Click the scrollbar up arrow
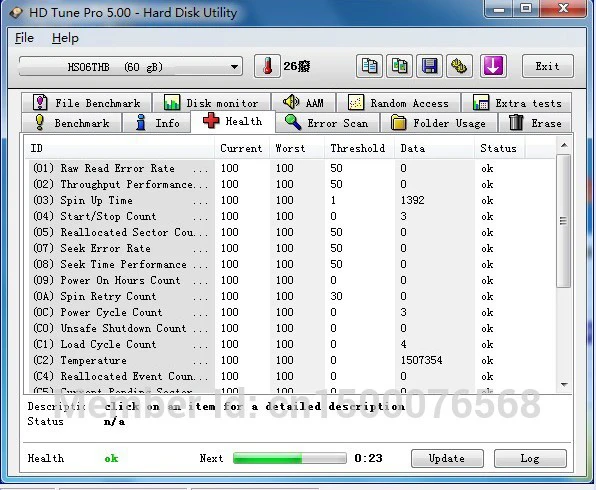Image resolution: width=596 pixels, height=490 pixels. pos(564,145)
